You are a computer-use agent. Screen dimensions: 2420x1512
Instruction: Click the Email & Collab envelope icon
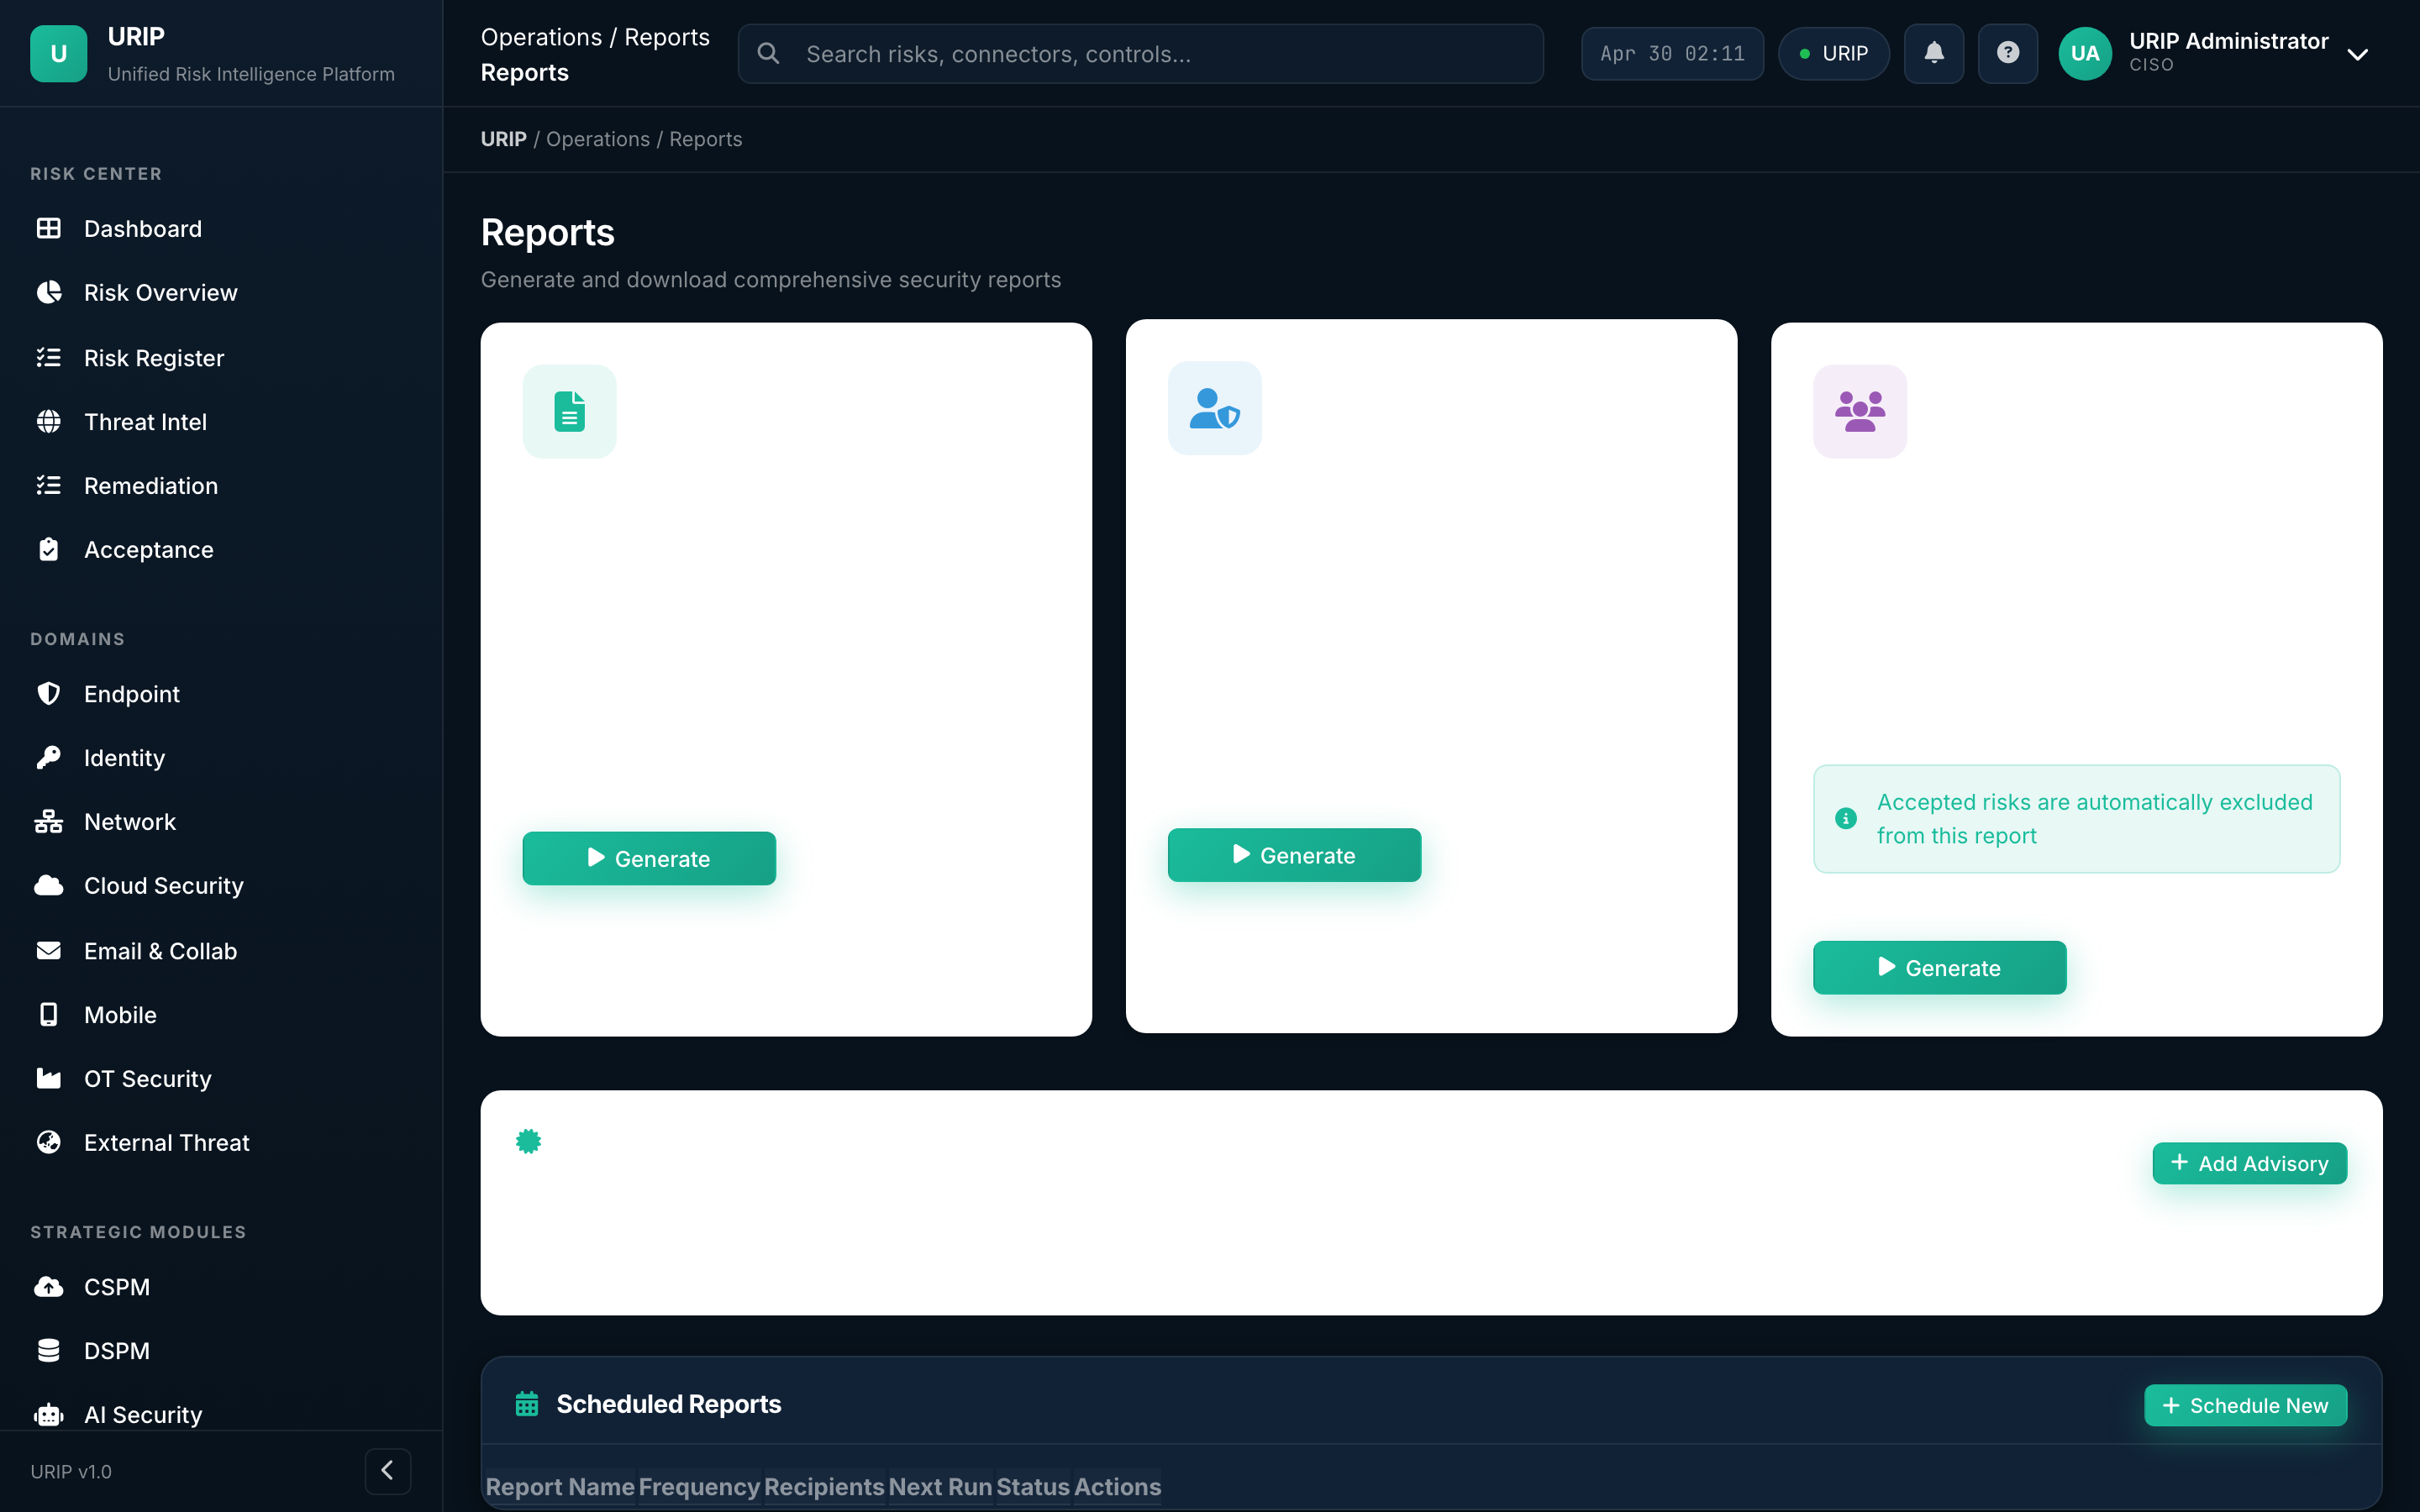pyautogui.click(x=48, y=951)
